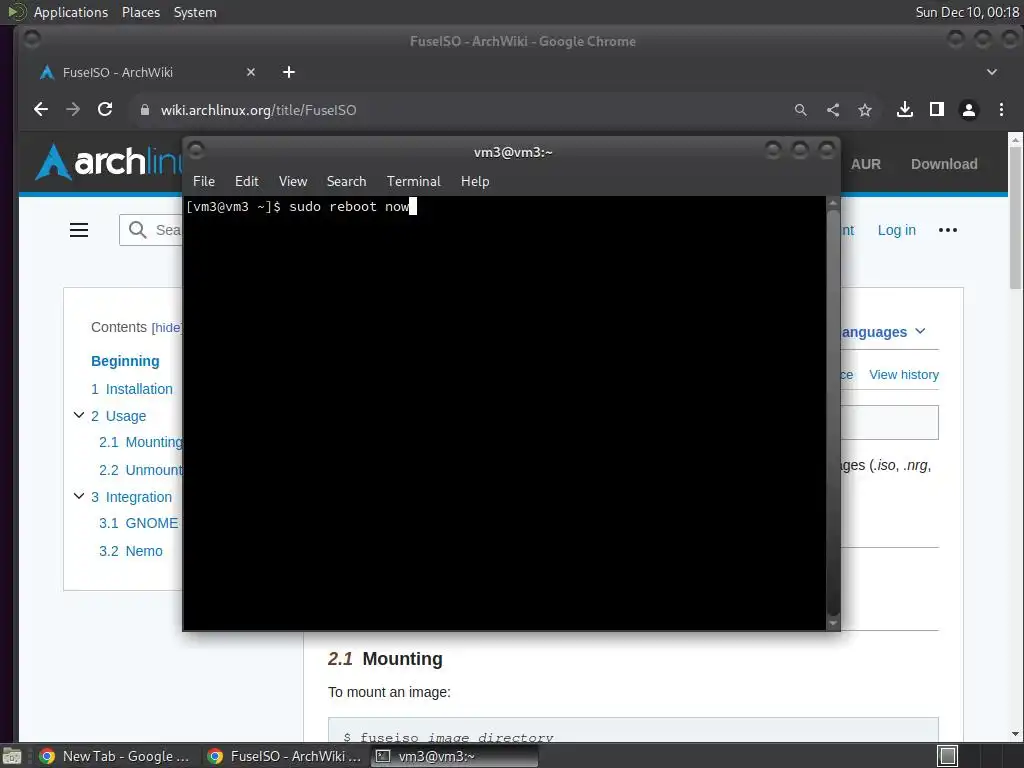1024x768 pixels.
Task: Hide the Contents list
Action: (167, 328)
